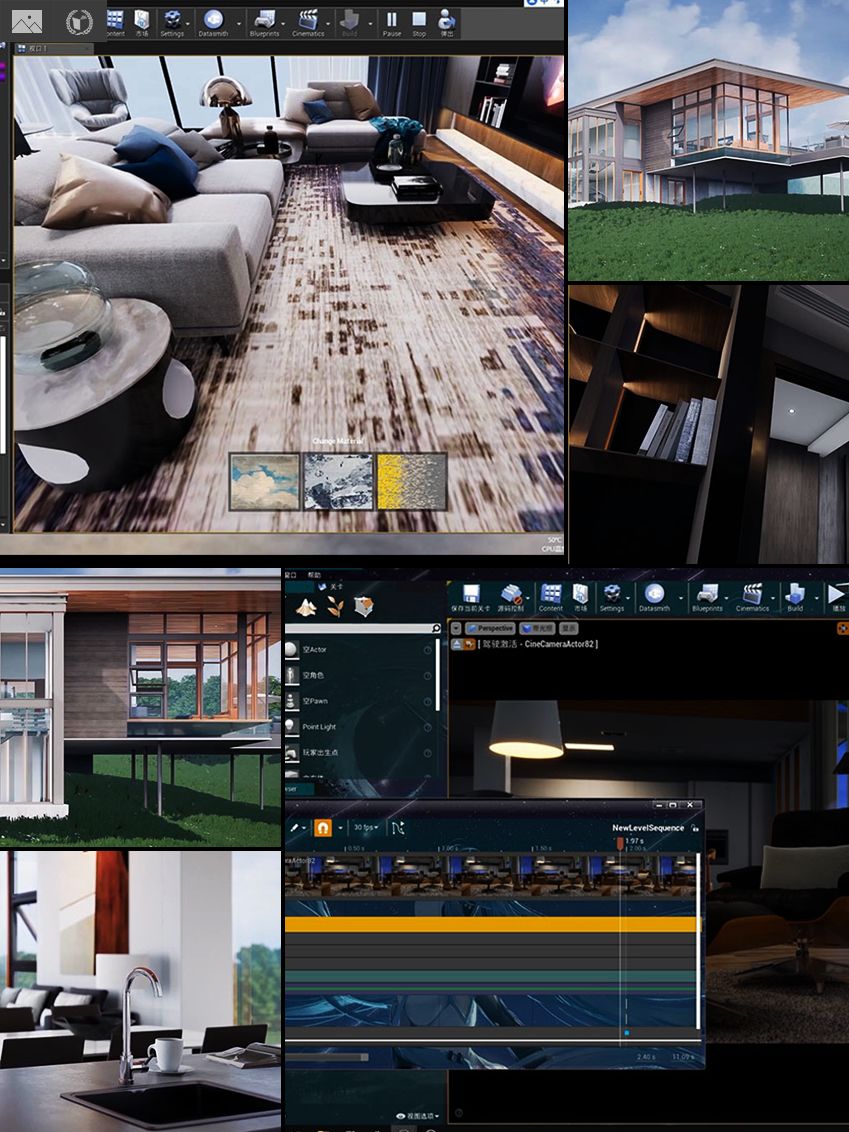Open the Datasmith import tool
This screenshot has width=849, height=1132.
[x=214, y=20]
